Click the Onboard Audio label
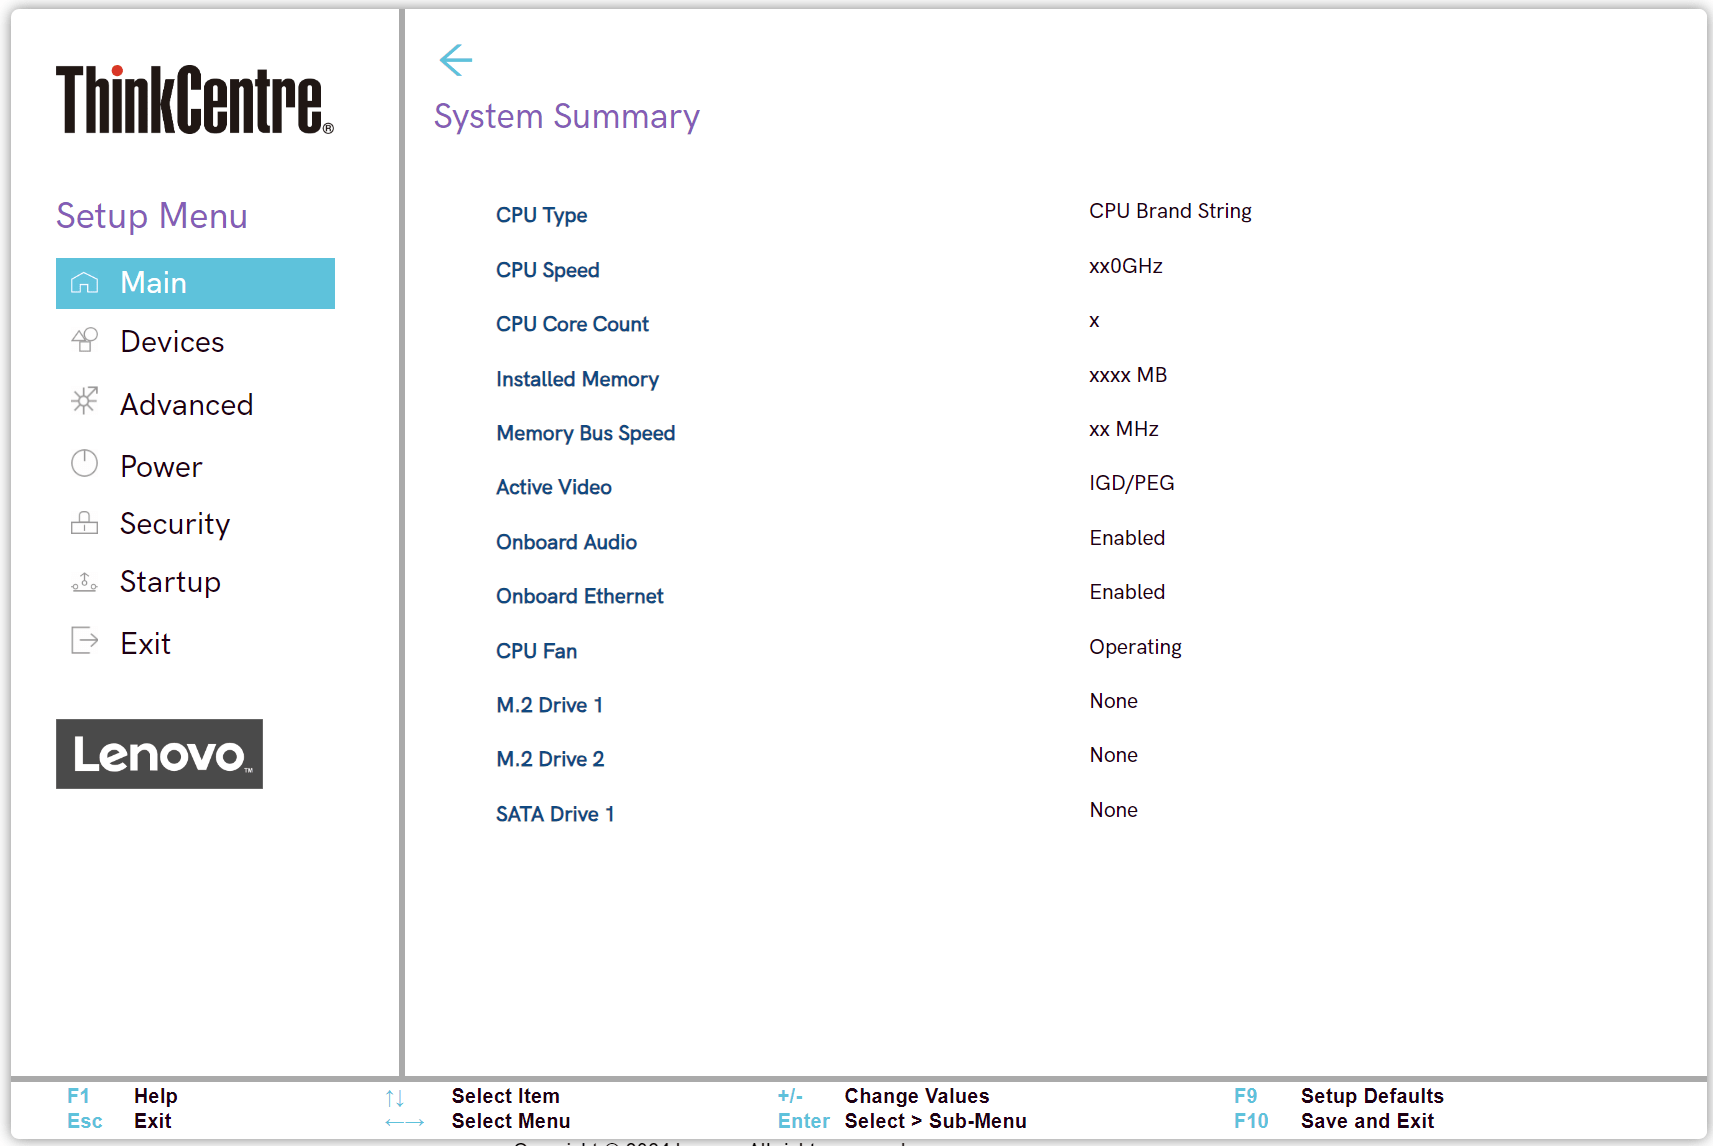 pos(566,542)
